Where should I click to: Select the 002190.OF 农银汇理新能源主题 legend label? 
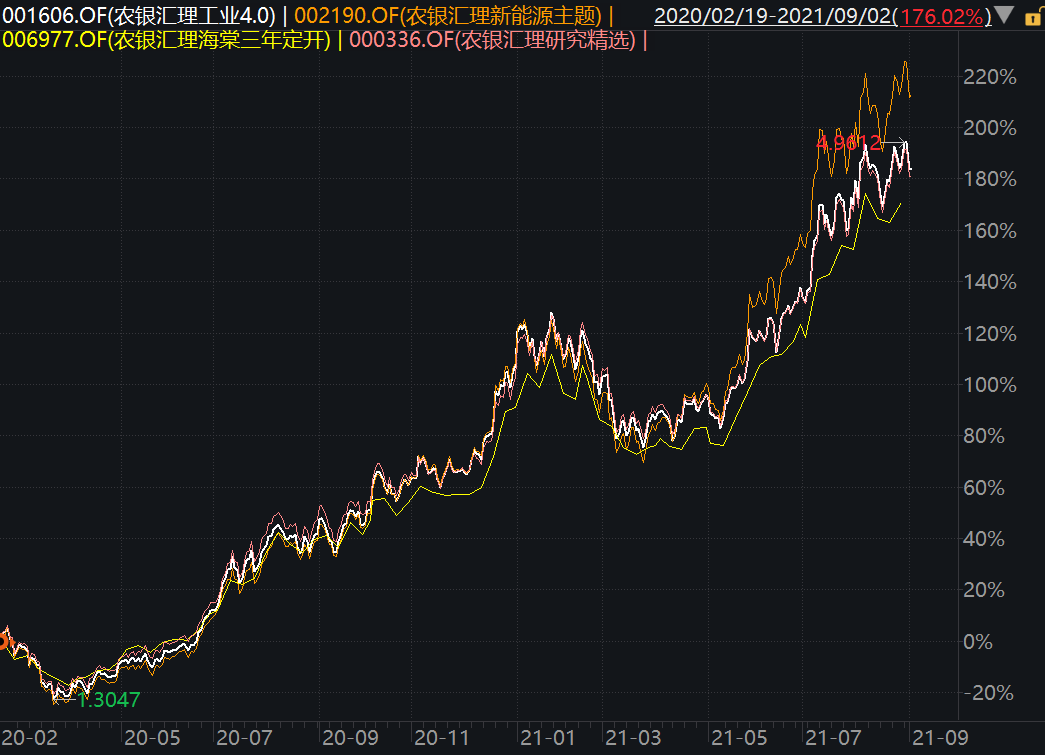pyautogui.click(x=448, y=15)
